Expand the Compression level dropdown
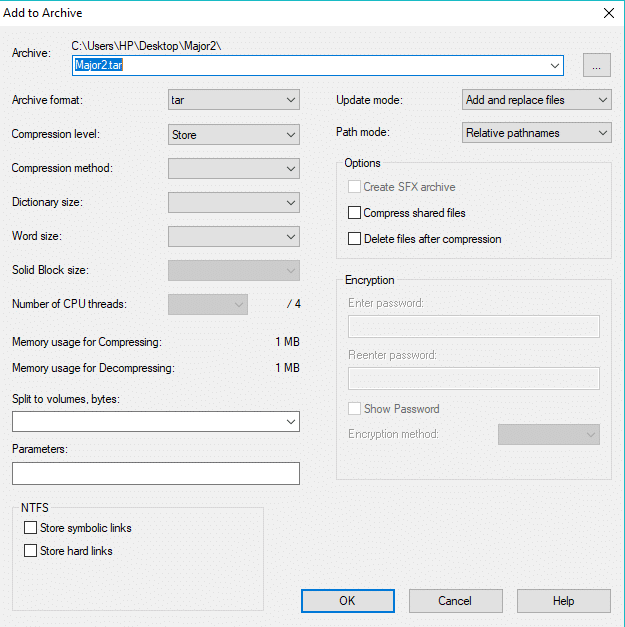Viewport: 625px width, 627px height. tap(234, 135)
